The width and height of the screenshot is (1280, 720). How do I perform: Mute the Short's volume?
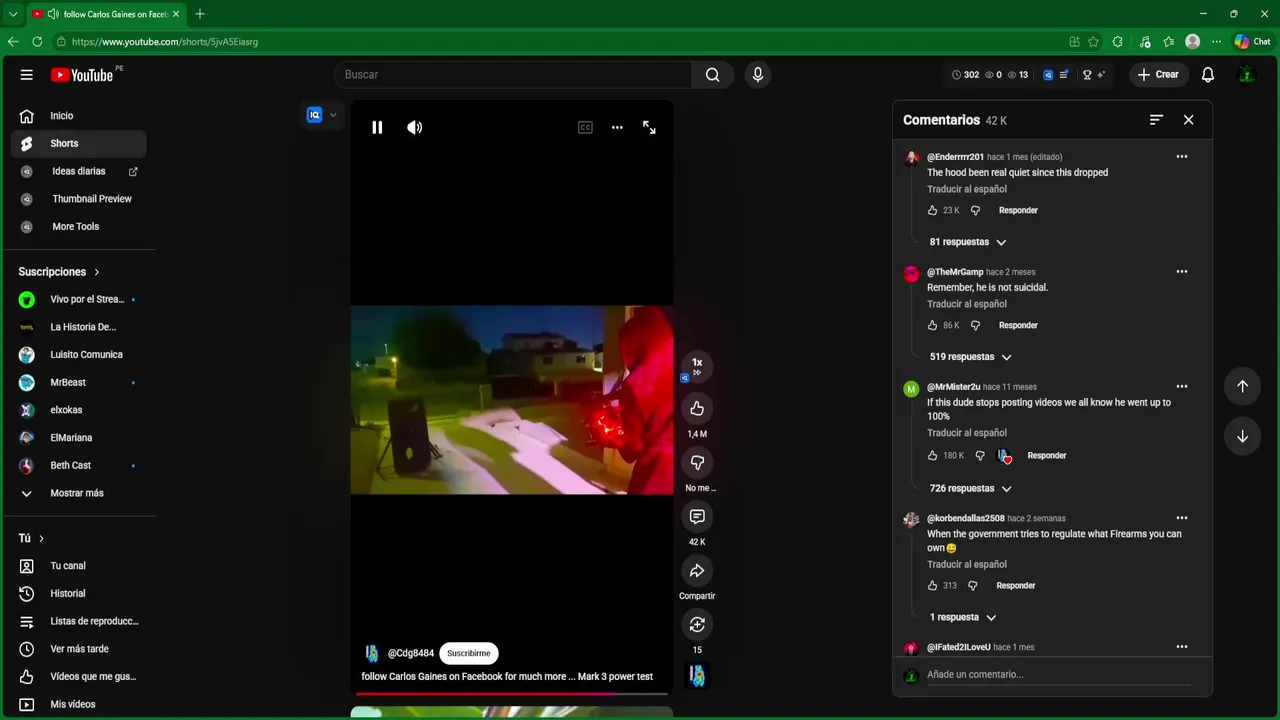[414, 128]
